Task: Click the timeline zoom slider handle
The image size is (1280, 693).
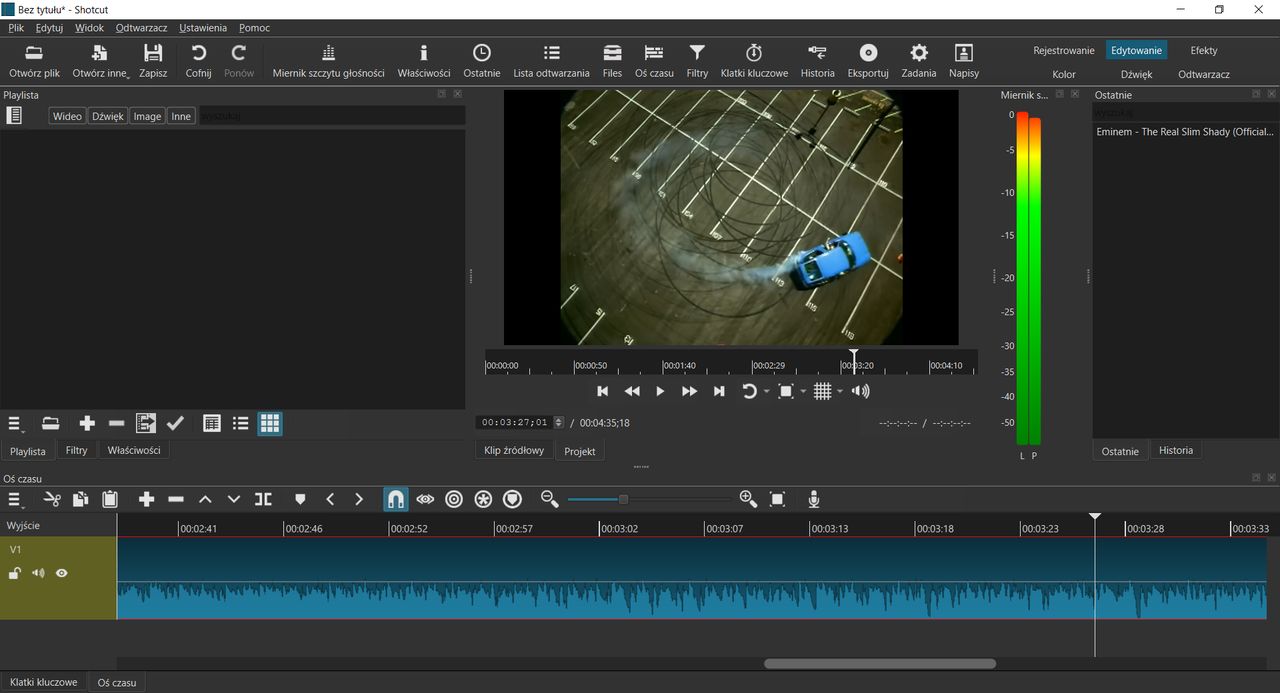Action: 623,499
